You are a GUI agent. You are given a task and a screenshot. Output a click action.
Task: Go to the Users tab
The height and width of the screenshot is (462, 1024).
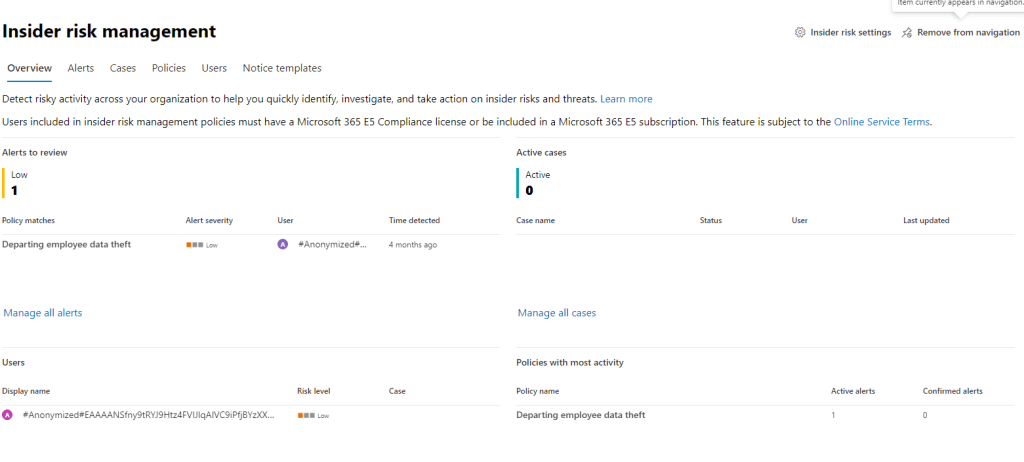214,68
